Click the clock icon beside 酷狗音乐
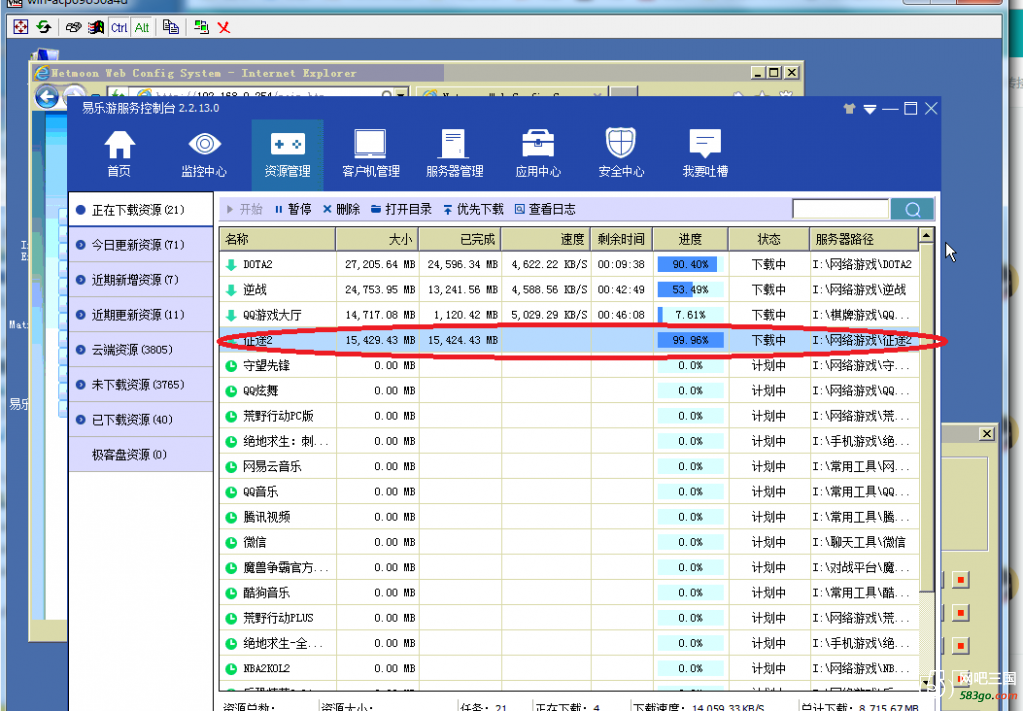The width and height of the screenshot is (1023, 711). 231,594
